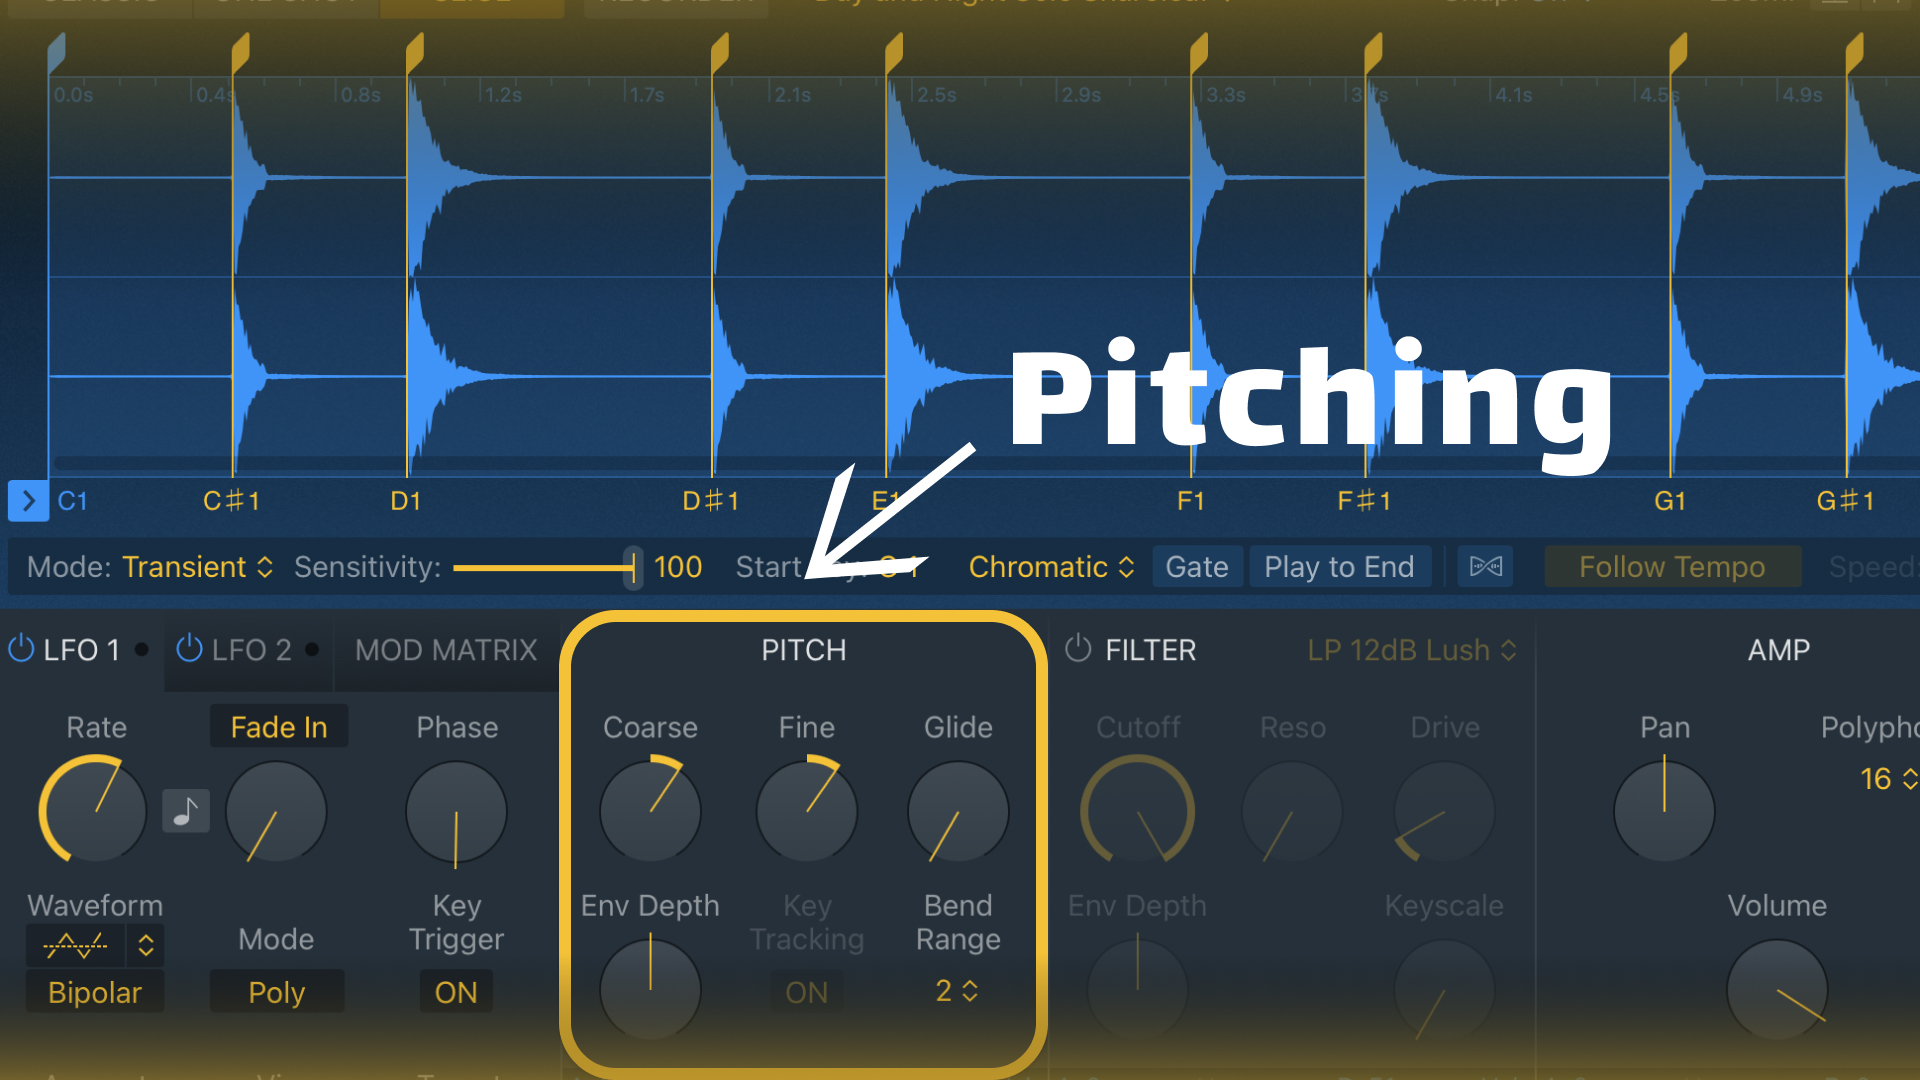
Task: Switch to the MOD MATRIX tab
Action: [x=446, y=650]
